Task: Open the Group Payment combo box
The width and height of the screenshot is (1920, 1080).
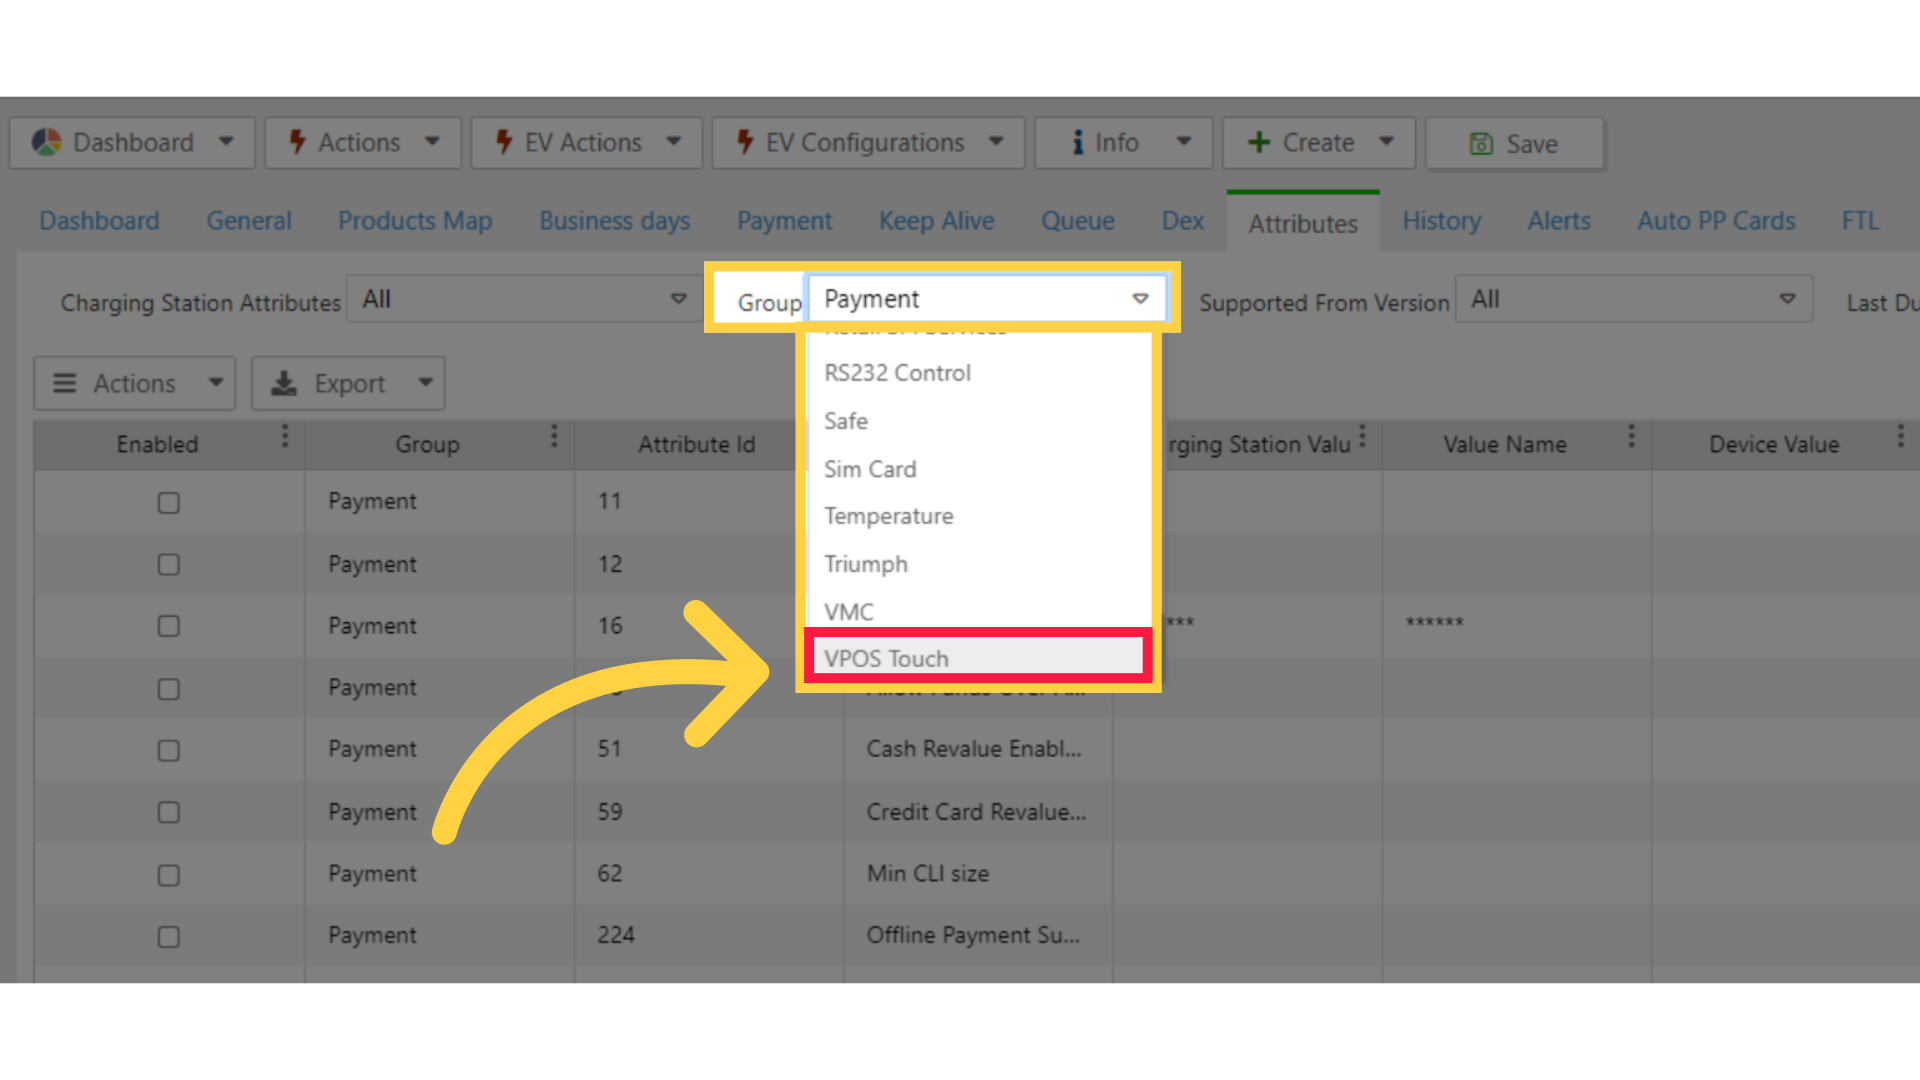Action: point(987,298)
